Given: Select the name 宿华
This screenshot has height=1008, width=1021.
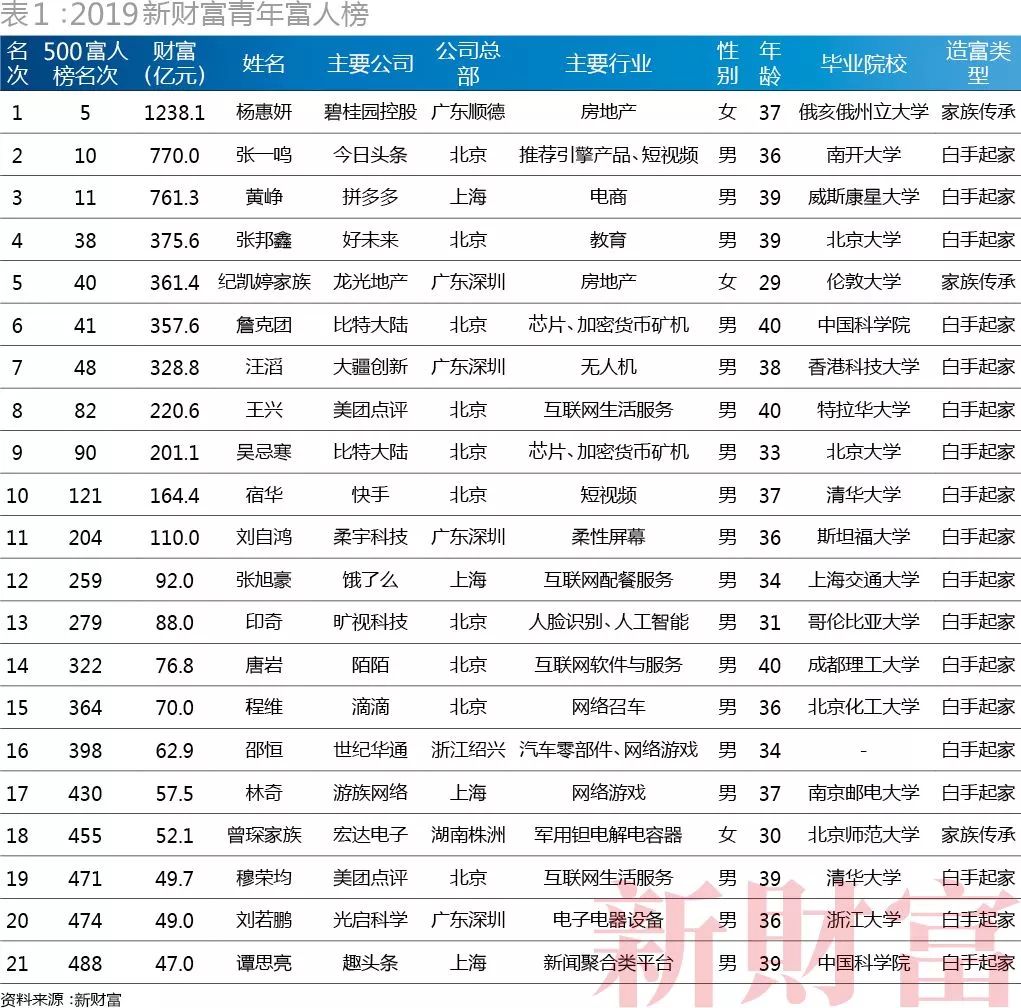Looking at the screenshot, I should (264, 495).
